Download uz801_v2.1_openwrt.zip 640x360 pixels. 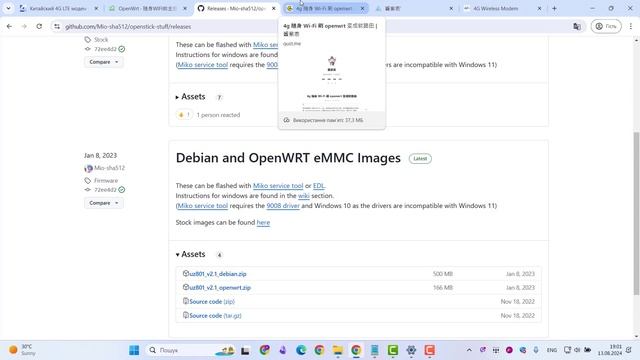(x=220, y=288)
